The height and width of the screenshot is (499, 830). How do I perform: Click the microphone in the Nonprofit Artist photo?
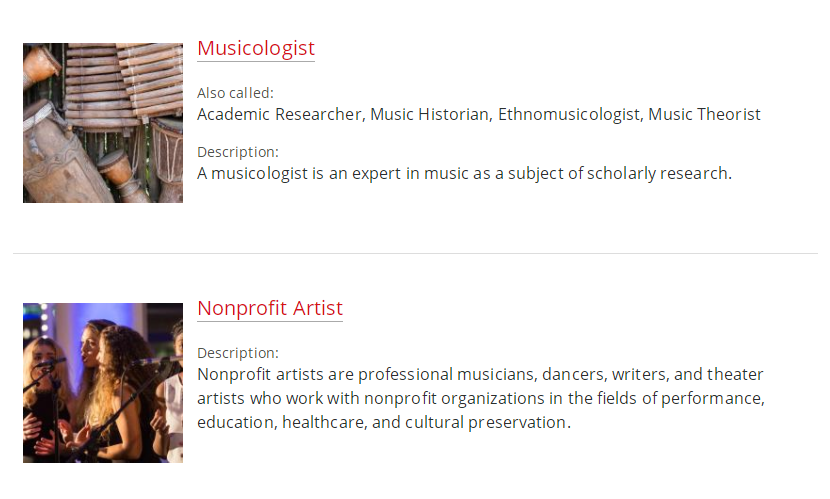coord(50,363)
